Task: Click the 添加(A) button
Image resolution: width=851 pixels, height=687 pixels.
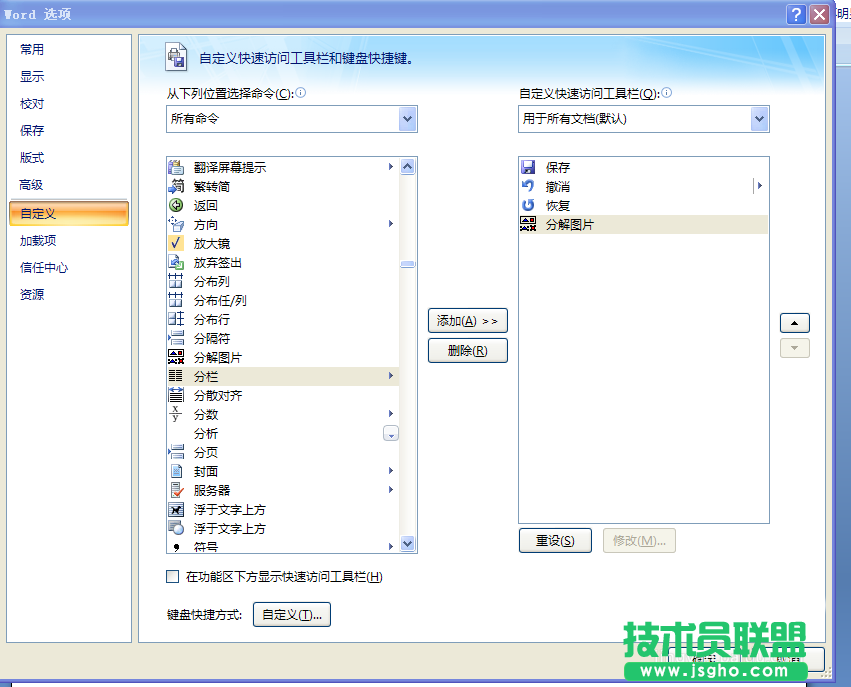Action: pos(466,320)
